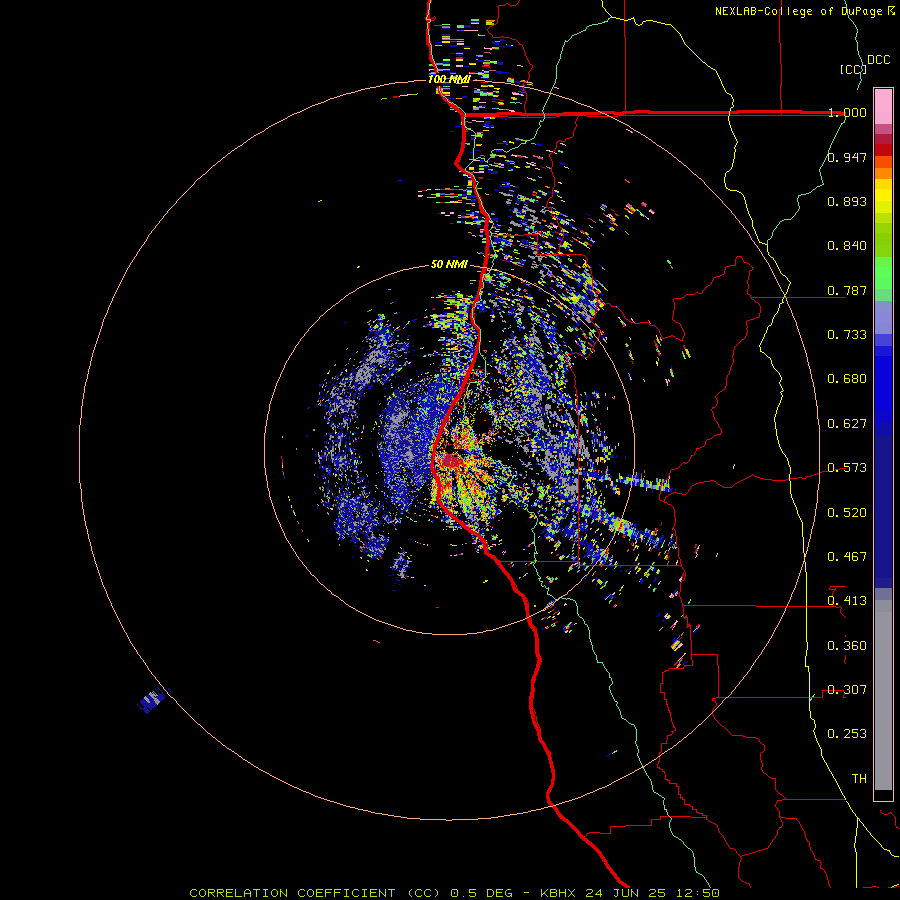Select the 0.360 legend value
Screen dimensions: 900x900
point(847,646)
